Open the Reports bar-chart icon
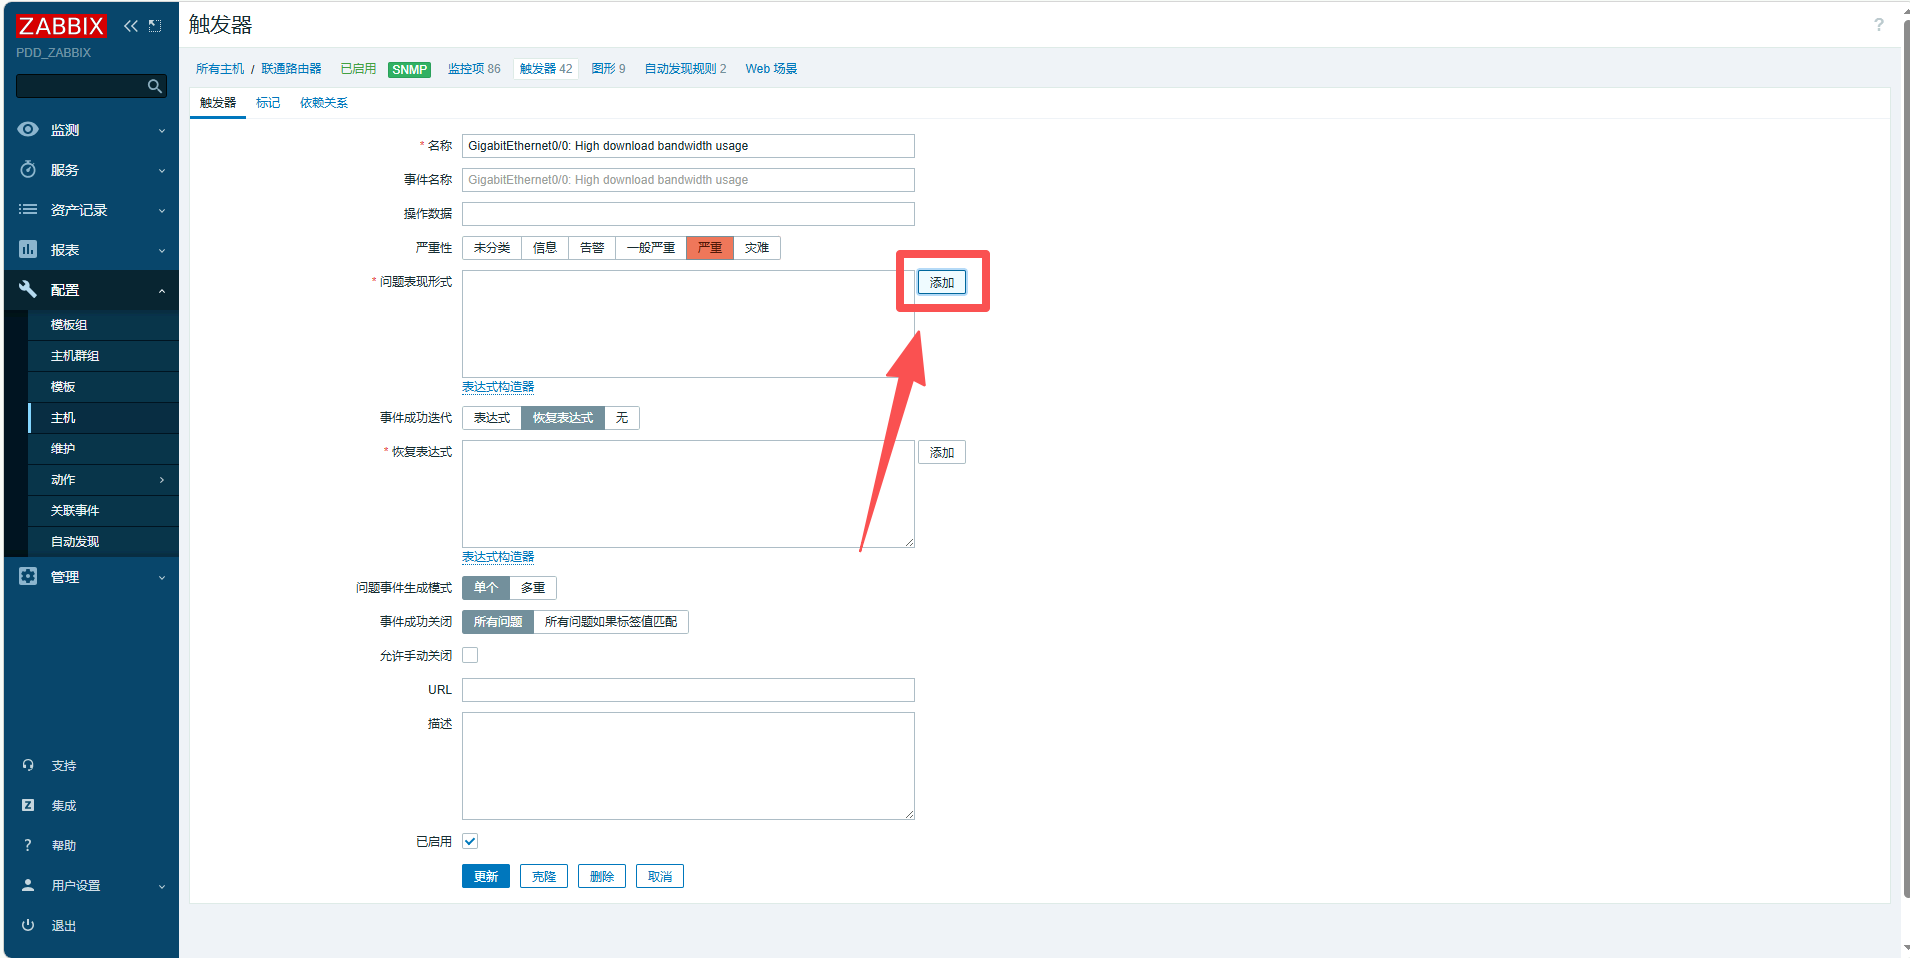 coord(28,250)
